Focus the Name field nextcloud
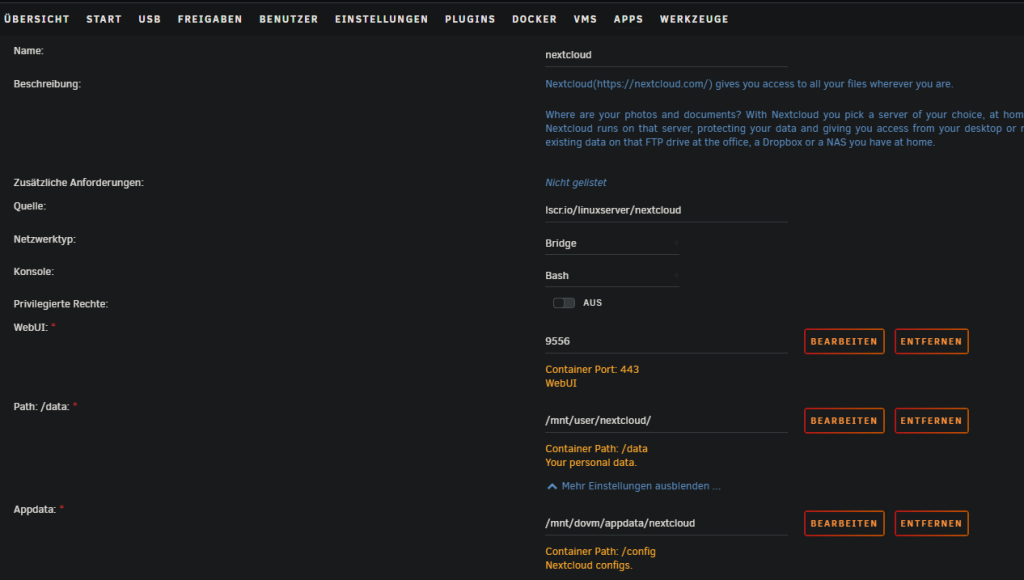The width and height of the screenshot is (1024, 580). (666, 55)
